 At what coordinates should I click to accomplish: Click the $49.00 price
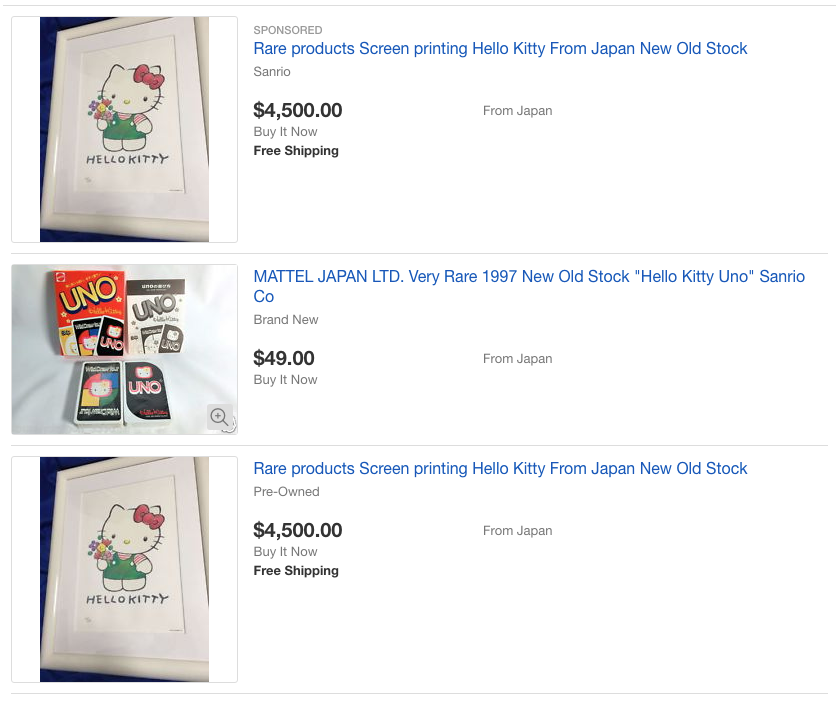[284, 358]
